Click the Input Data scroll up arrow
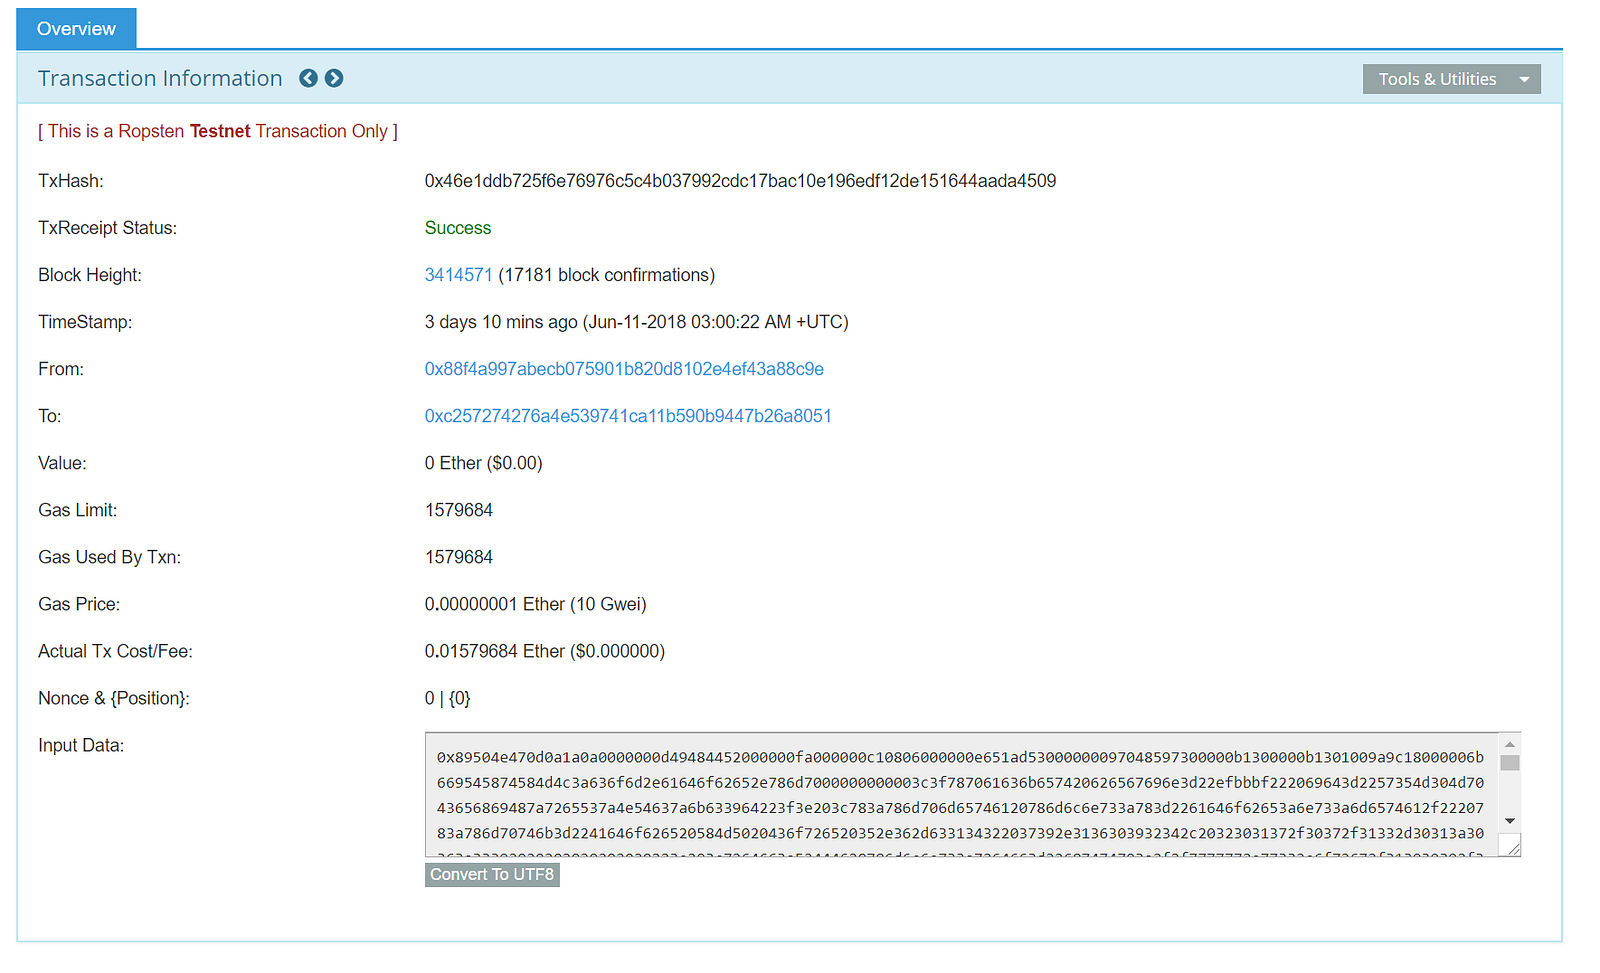1600x973 pixels. point(1510,744)
